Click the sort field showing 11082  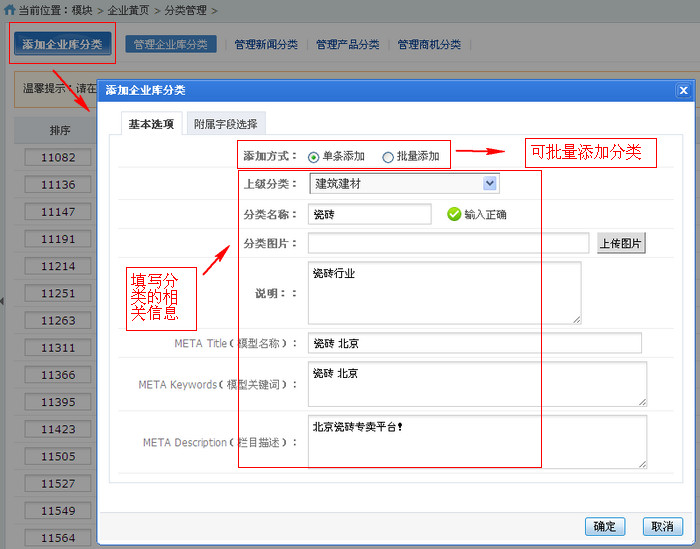click(x=58, y=158)
